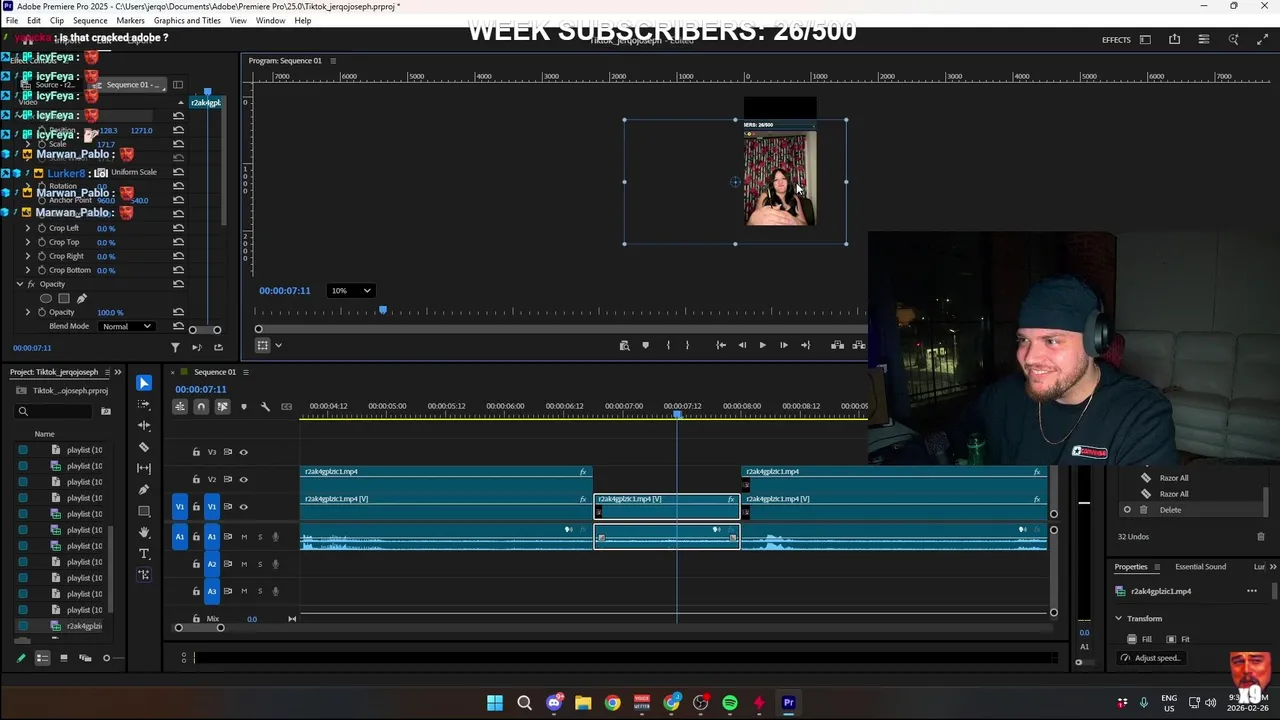1280x720 pixels.
Task: Switch Project panel to icon view
Action: [x=64, y=658]
